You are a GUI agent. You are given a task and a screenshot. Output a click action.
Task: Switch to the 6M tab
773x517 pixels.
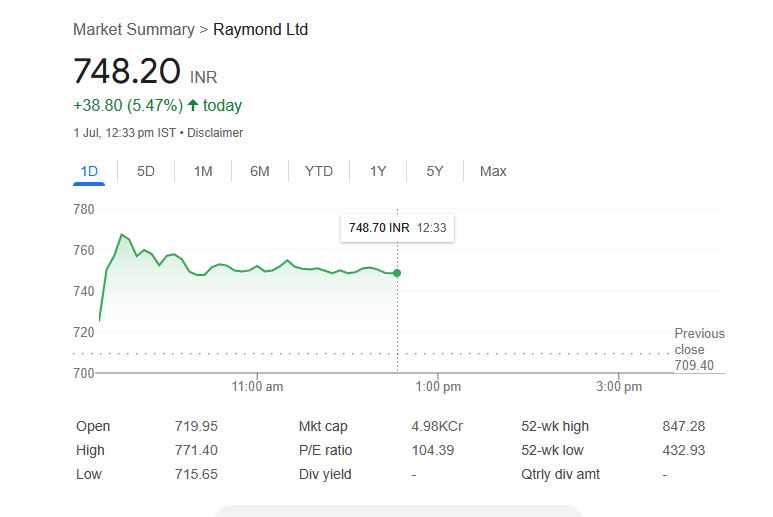(260, 171)
